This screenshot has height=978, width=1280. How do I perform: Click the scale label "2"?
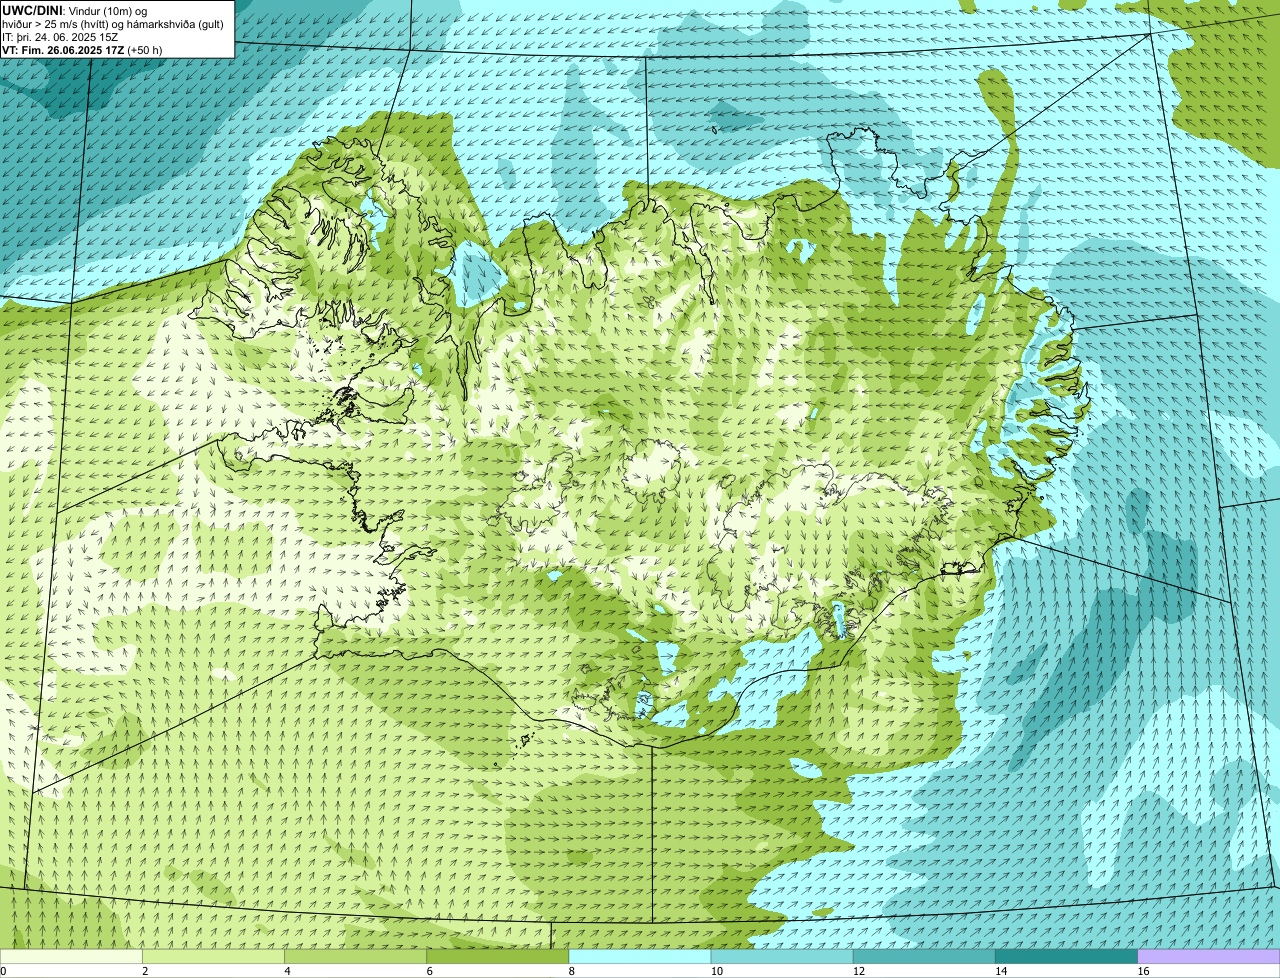(x=145, y=971)
